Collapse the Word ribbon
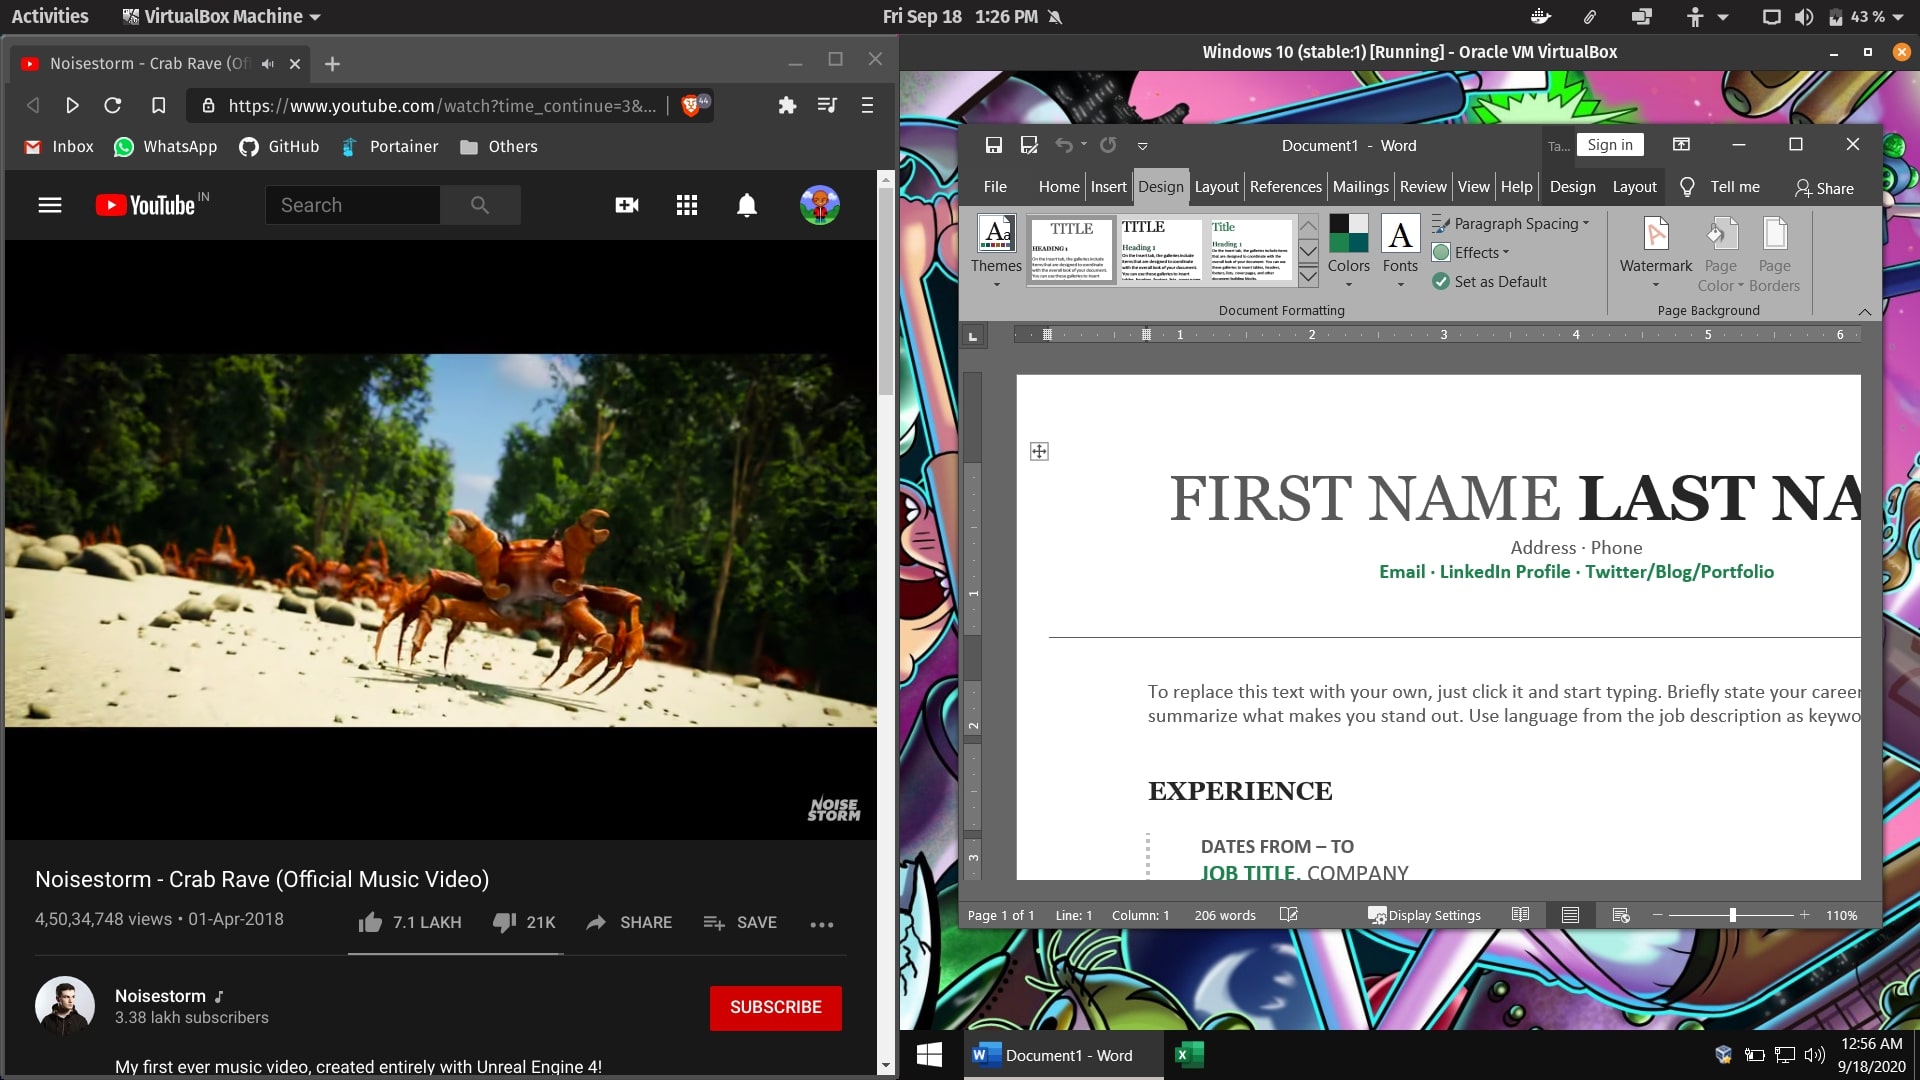Screen dimensions: 1920x1080 point(1865,312)
